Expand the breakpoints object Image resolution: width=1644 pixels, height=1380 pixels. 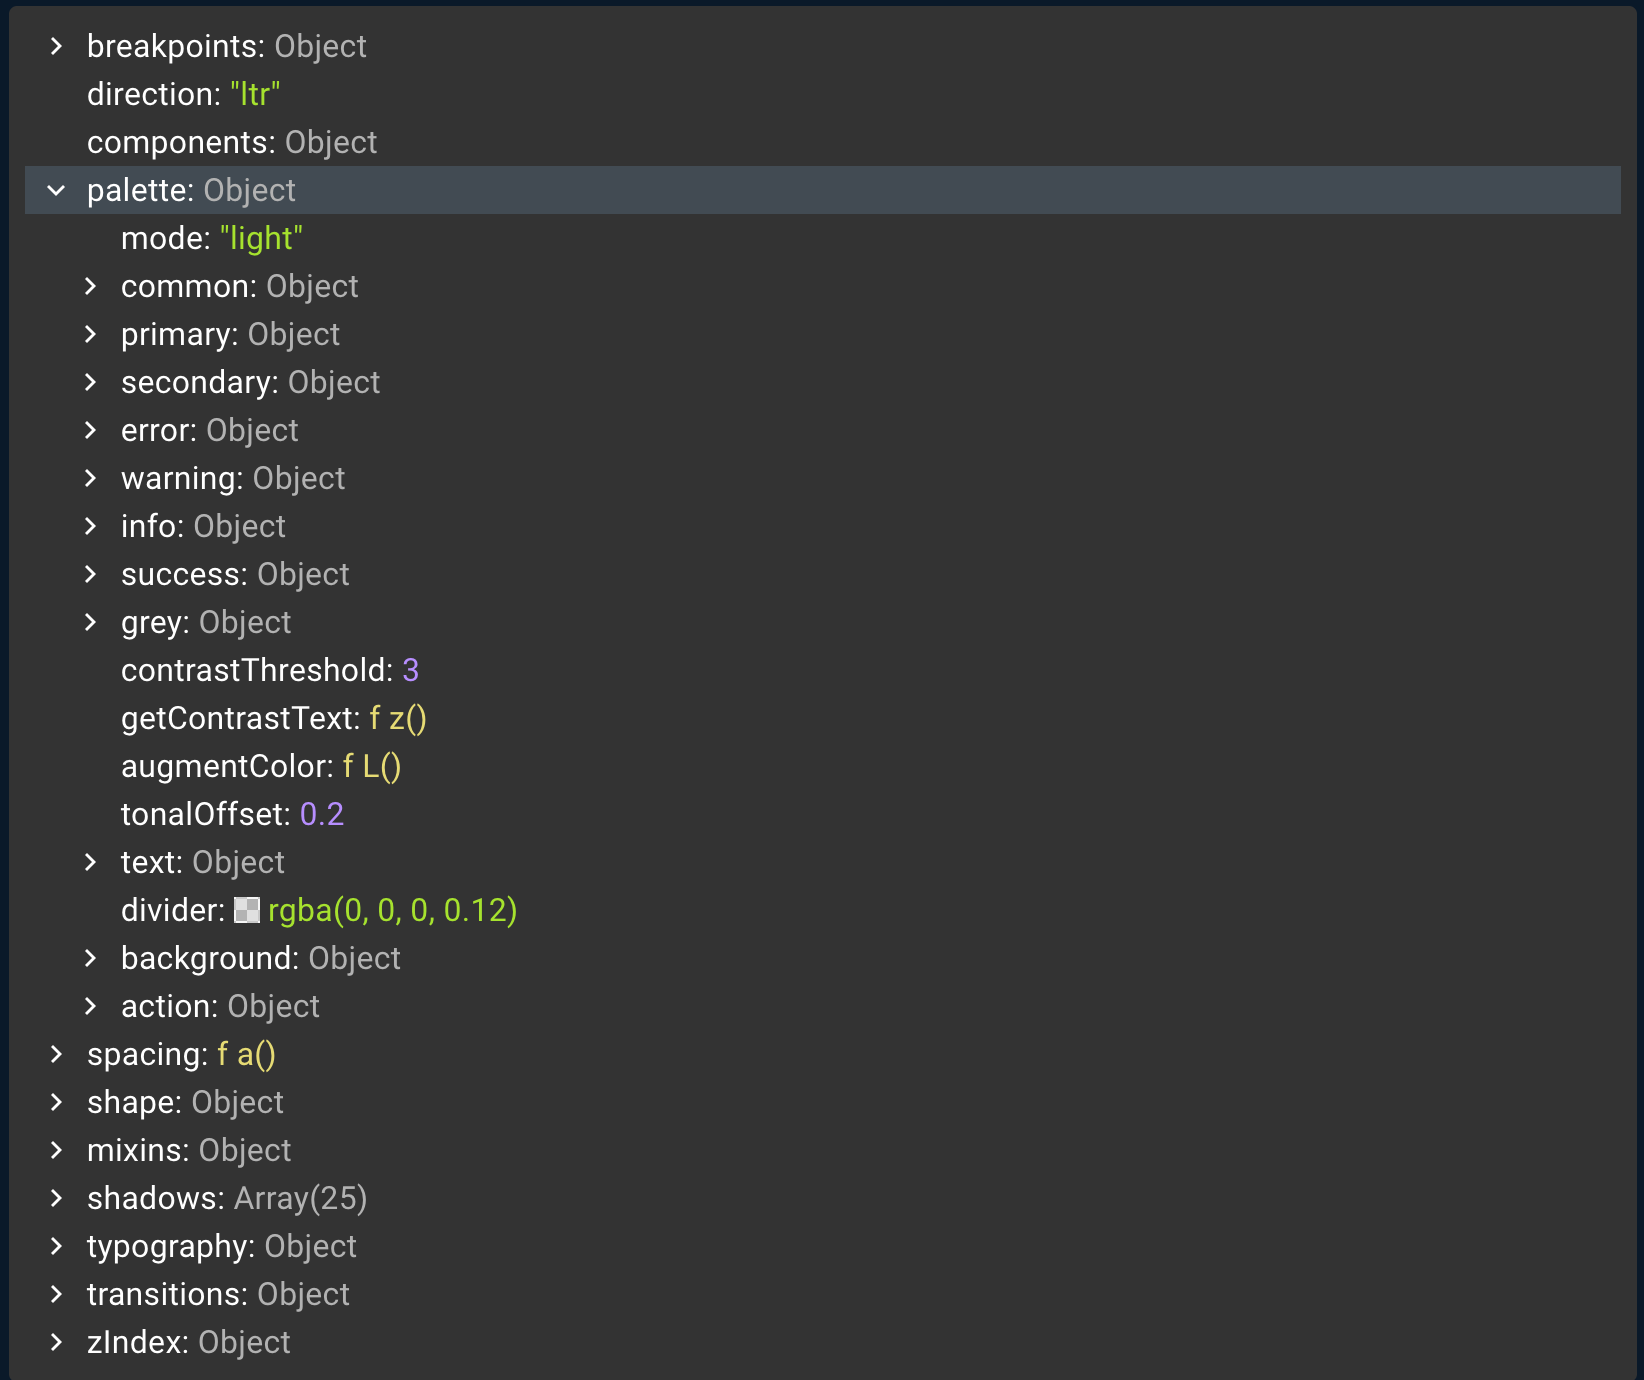pyautogui.click(x=55, y=46)
